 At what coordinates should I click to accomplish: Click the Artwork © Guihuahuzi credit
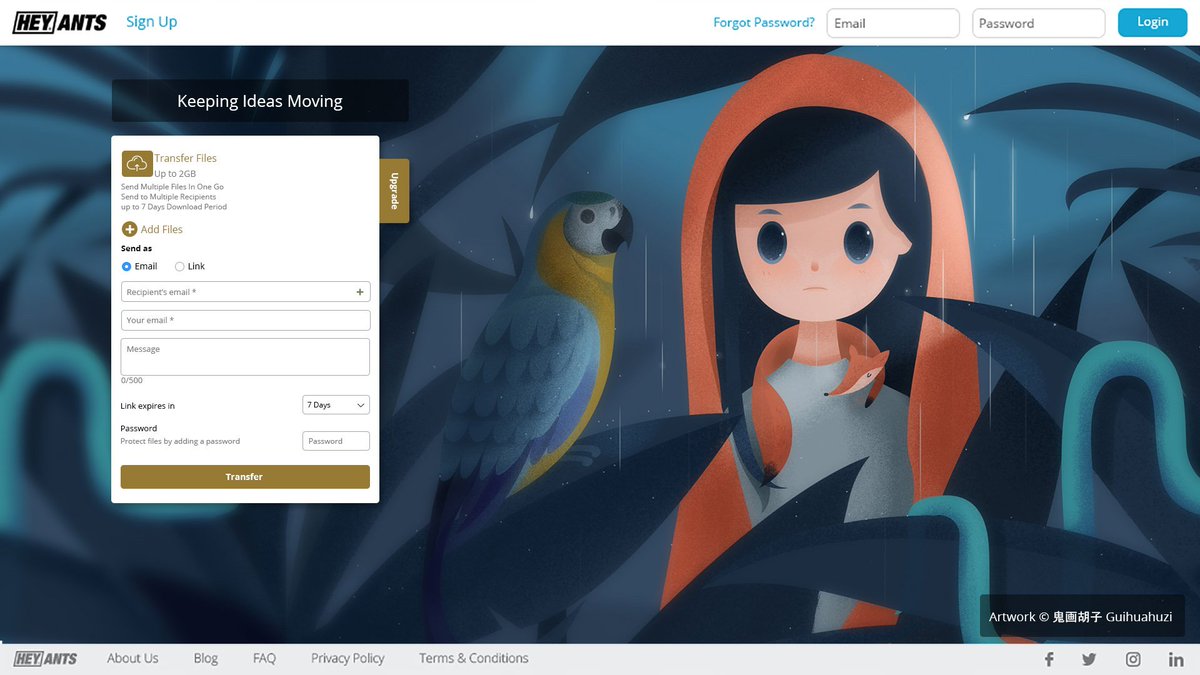coord(1081,617)
